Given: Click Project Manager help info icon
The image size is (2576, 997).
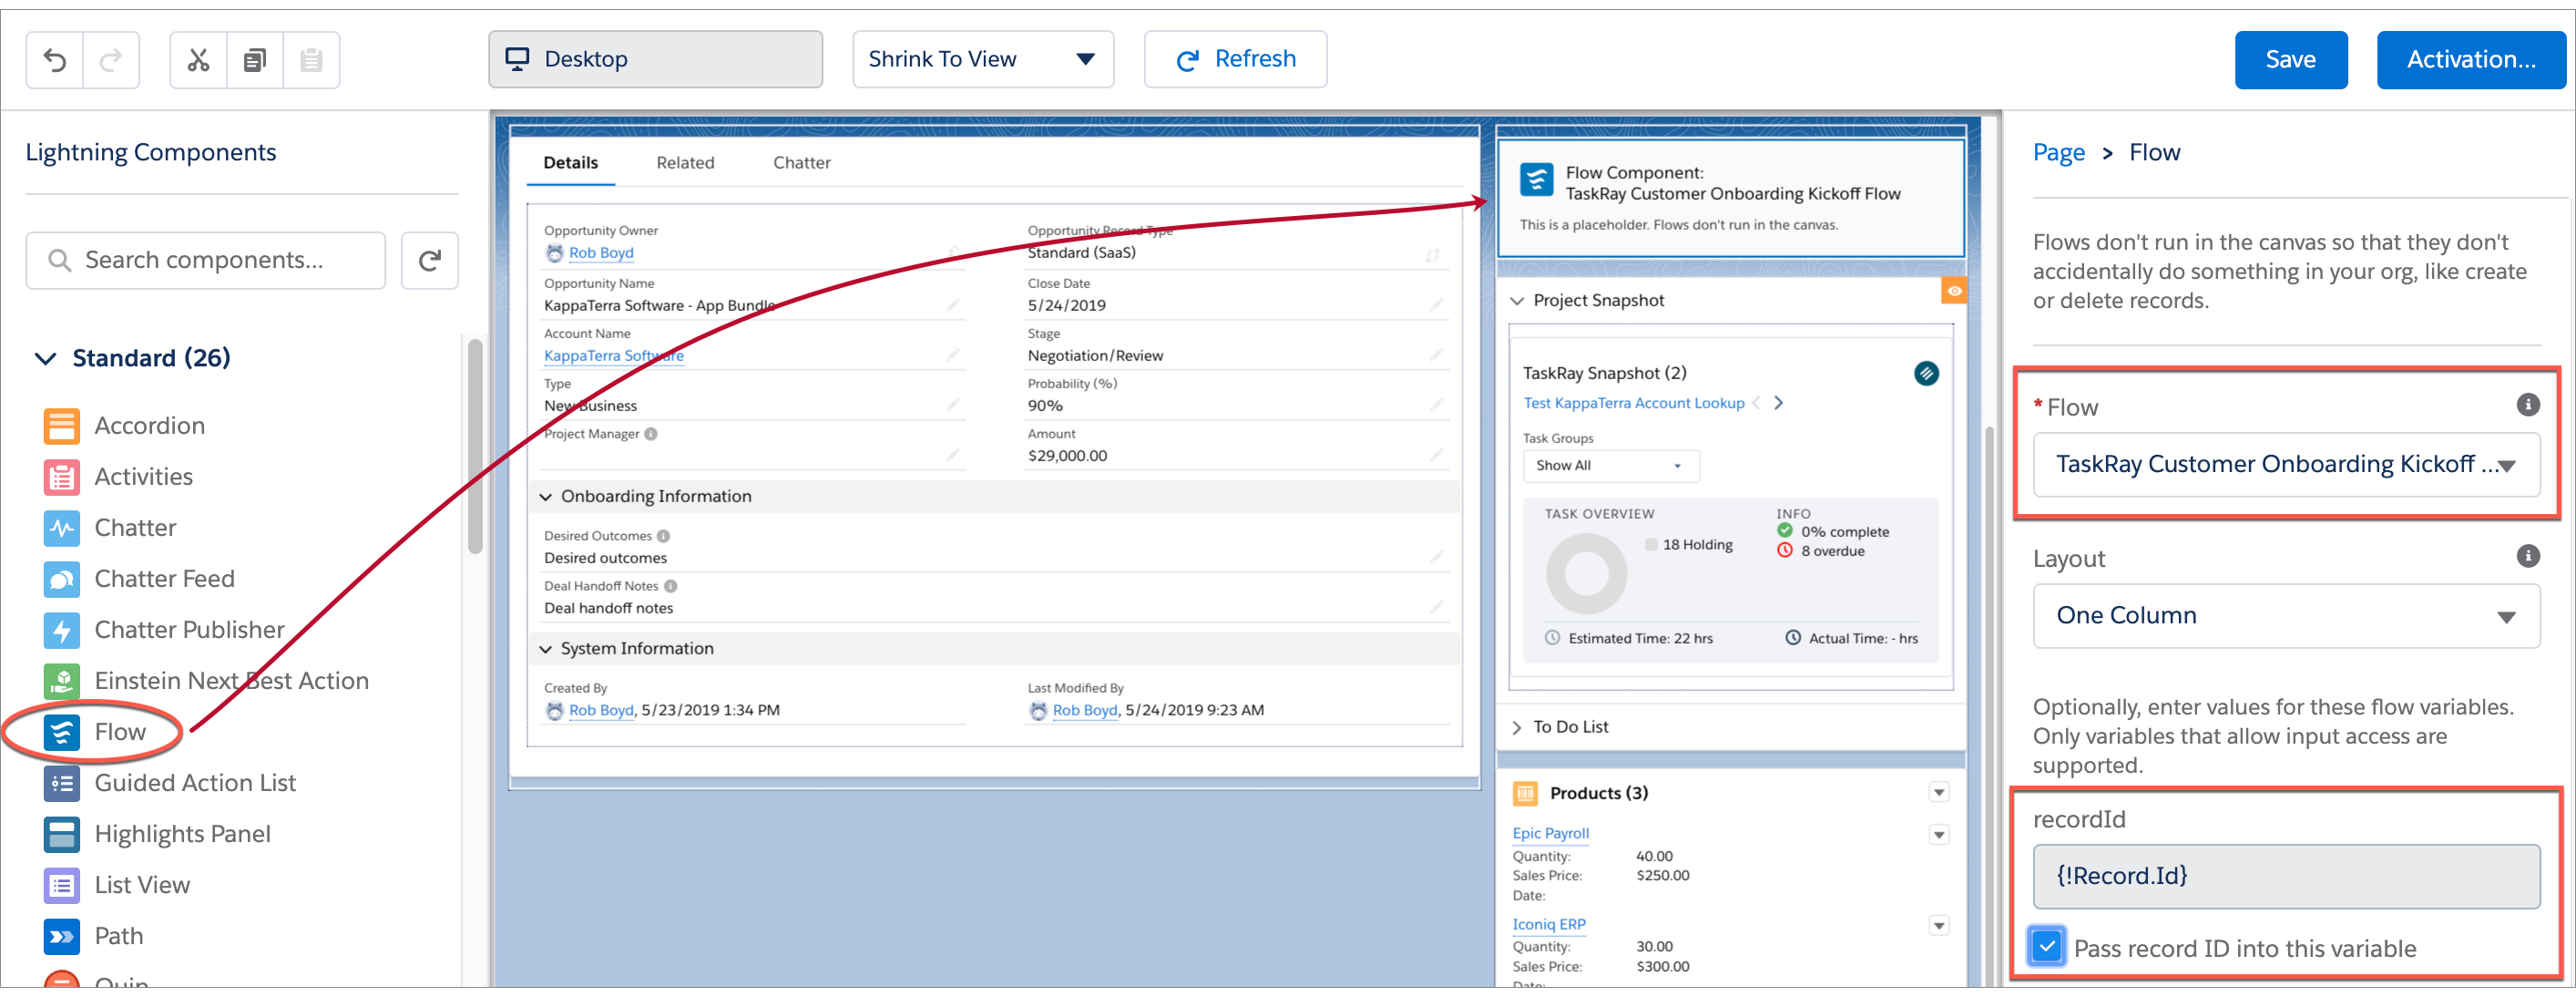Looking at the screenshot, I should [x=651, y=434].
